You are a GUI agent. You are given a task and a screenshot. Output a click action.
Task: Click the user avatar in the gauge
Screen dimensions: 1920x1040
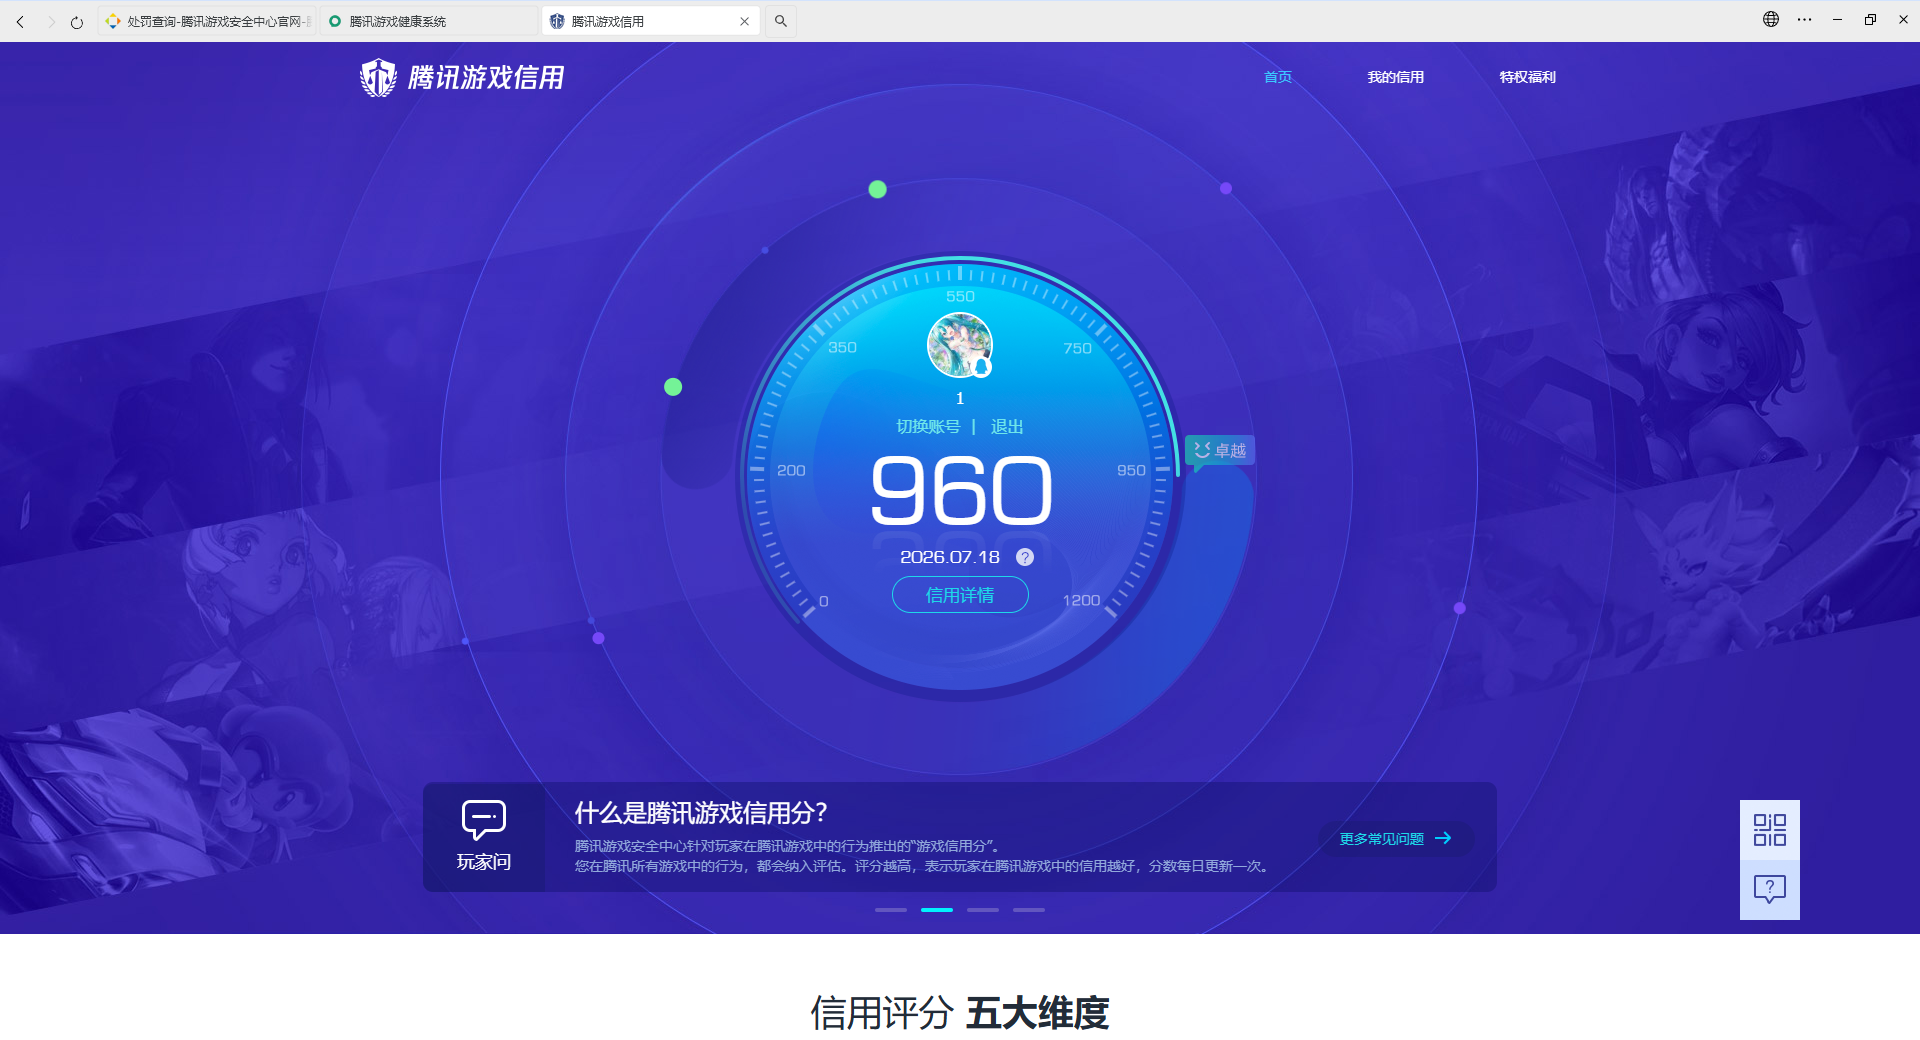point(960,345)
